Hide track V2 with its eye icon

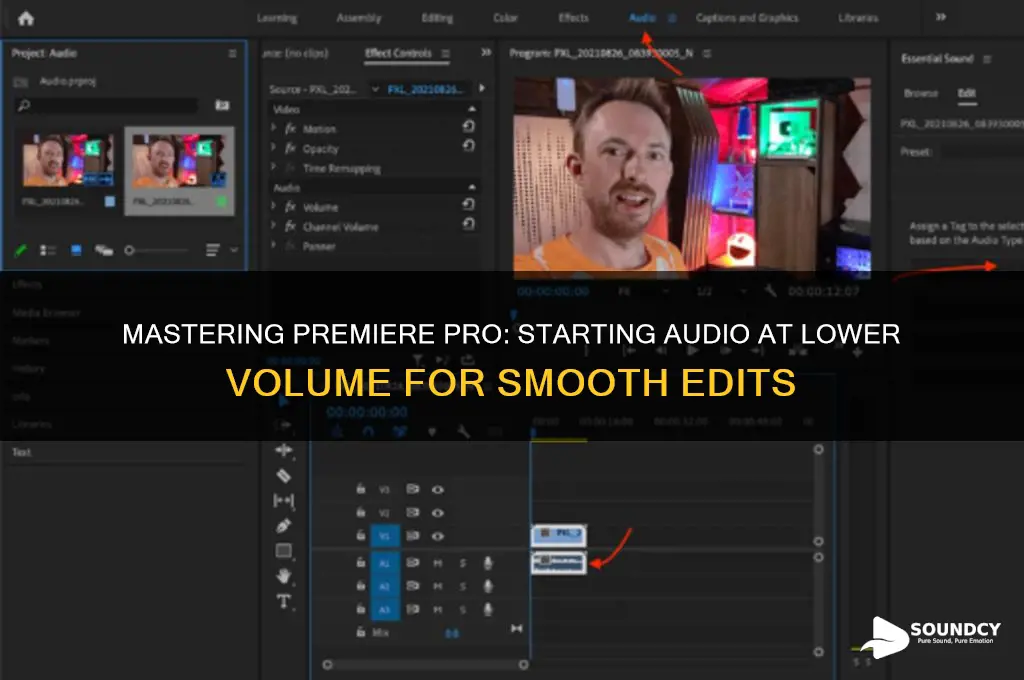[x=438, y=513]
